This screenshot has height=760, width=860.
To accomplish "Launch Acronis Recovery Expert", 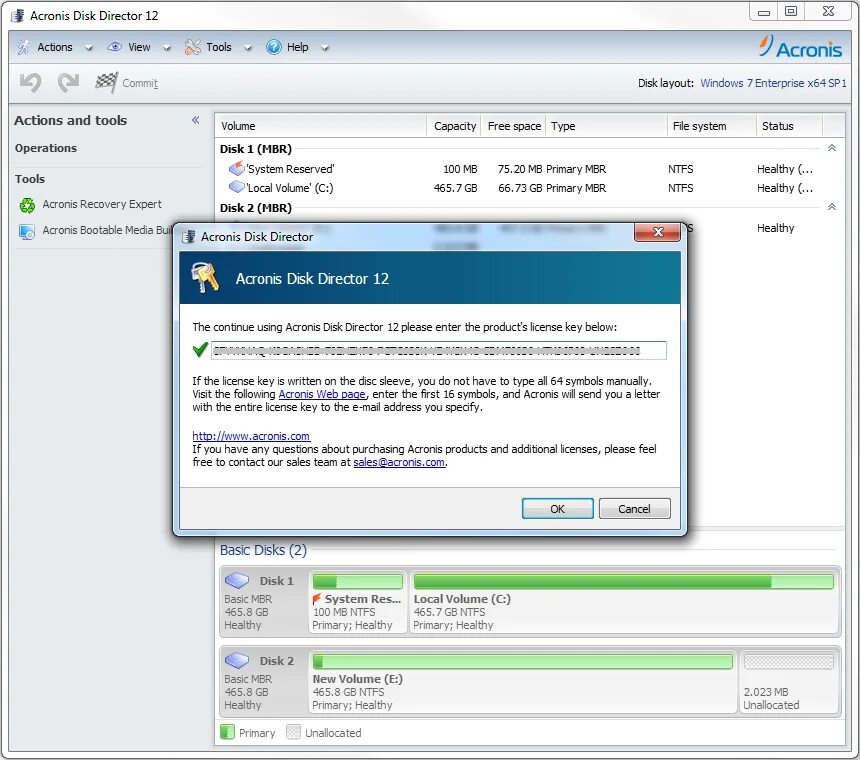I will pos(102,204).
